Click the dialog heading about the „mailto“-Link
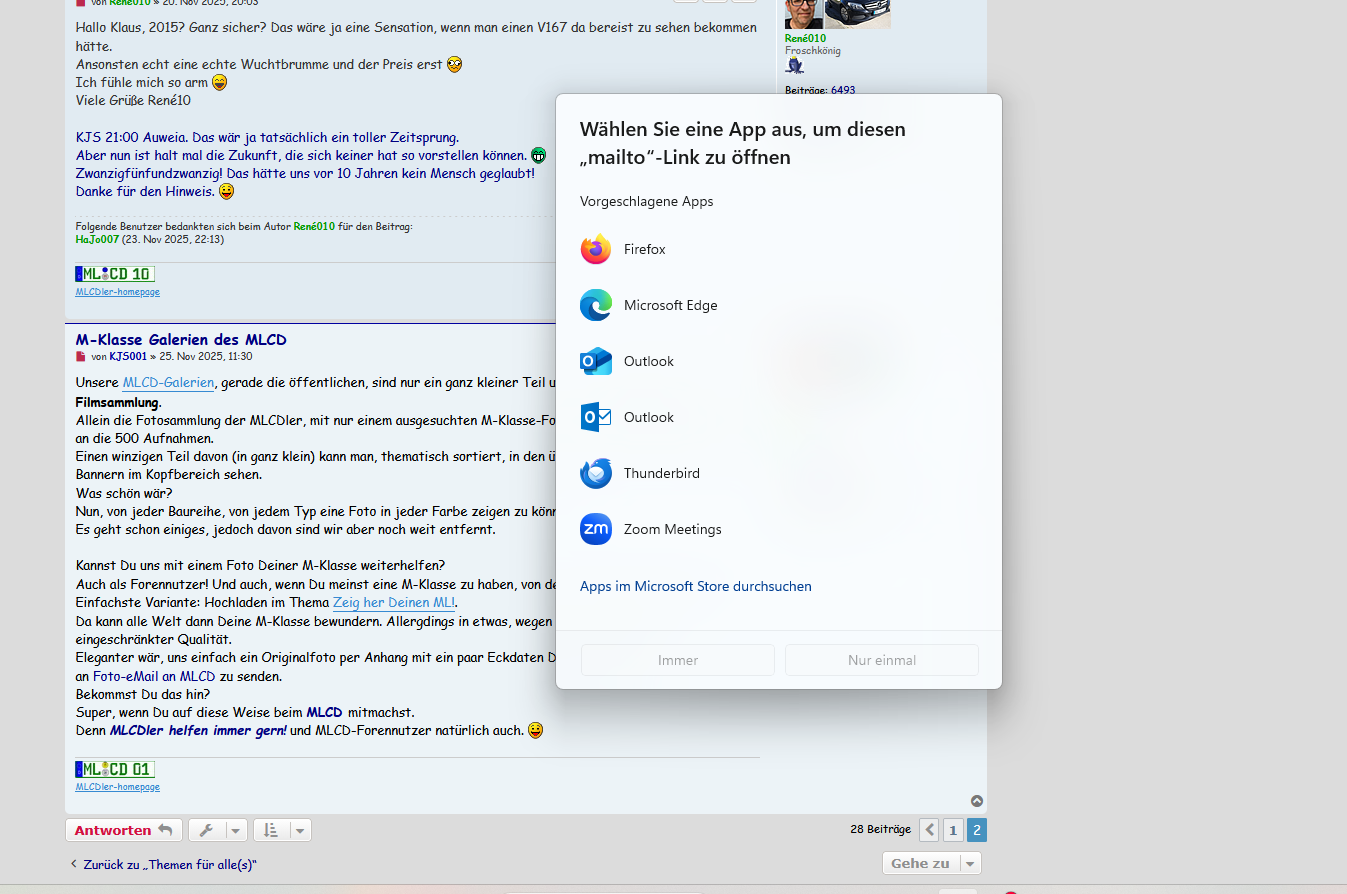This screenshot has height=894, width=1347. pos(743,143)
